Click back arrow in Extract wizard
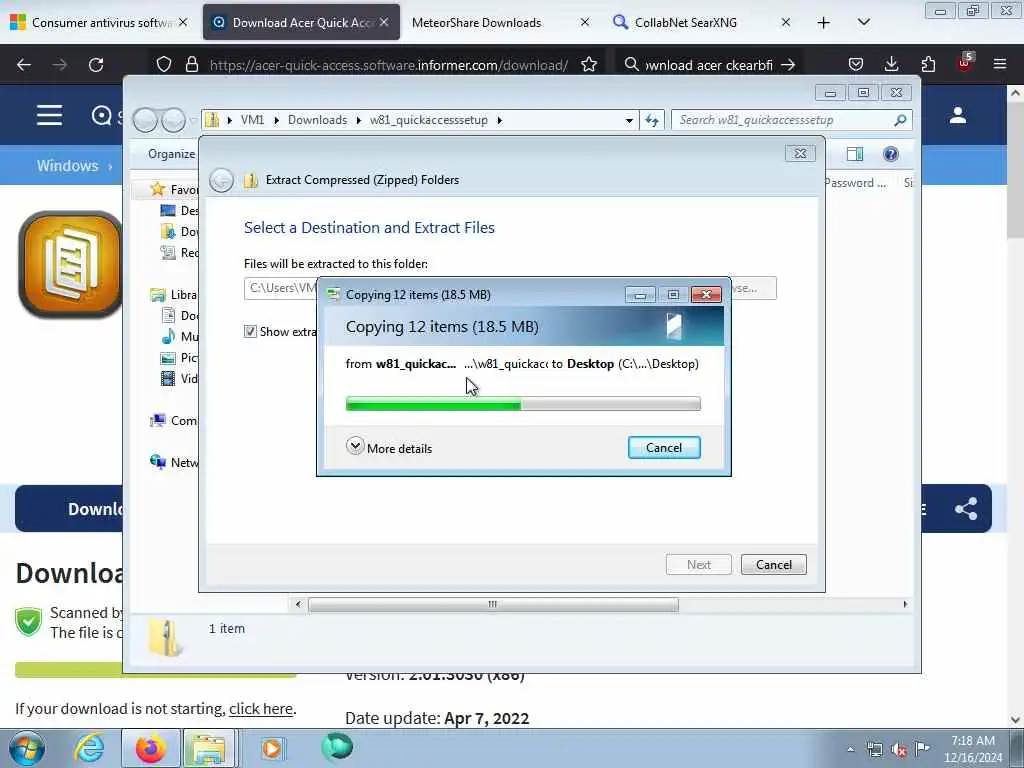 point(221,180)
